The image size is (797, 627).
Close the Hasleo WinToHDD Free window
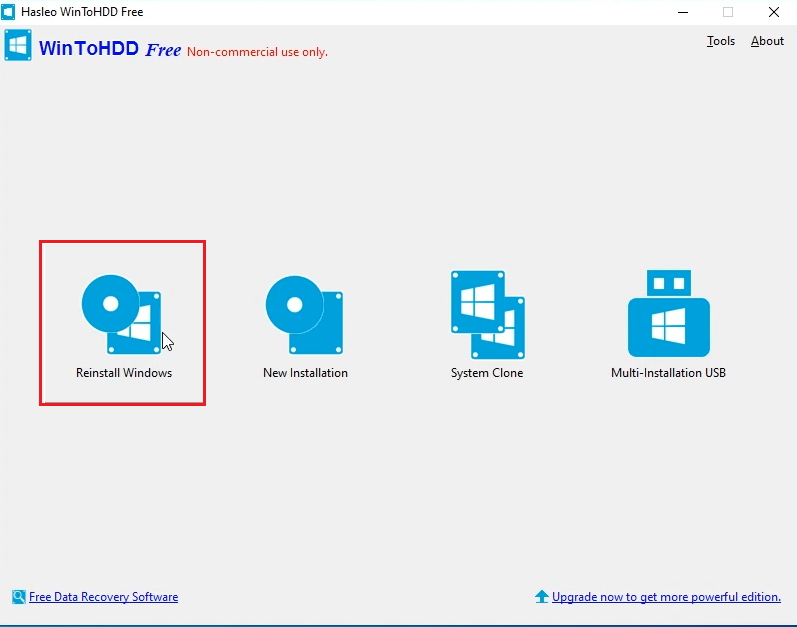pyautogui.click(x=774, y=12)
